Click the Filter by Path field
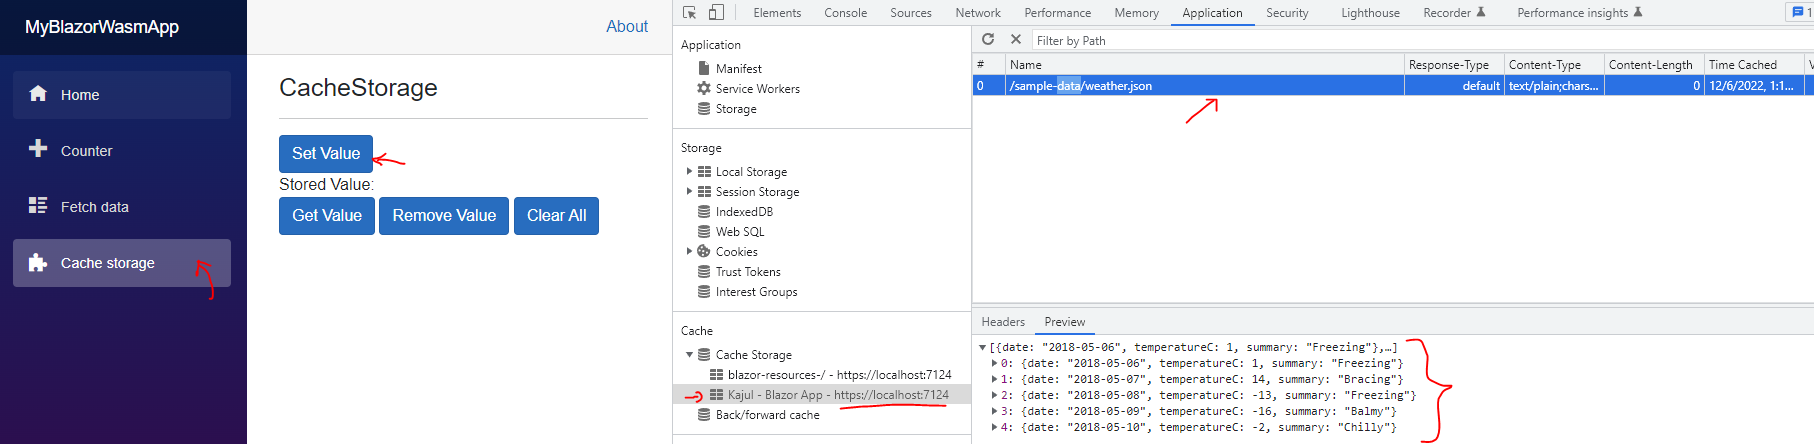Screen dimensions: 1814x444 (1200, 41)
